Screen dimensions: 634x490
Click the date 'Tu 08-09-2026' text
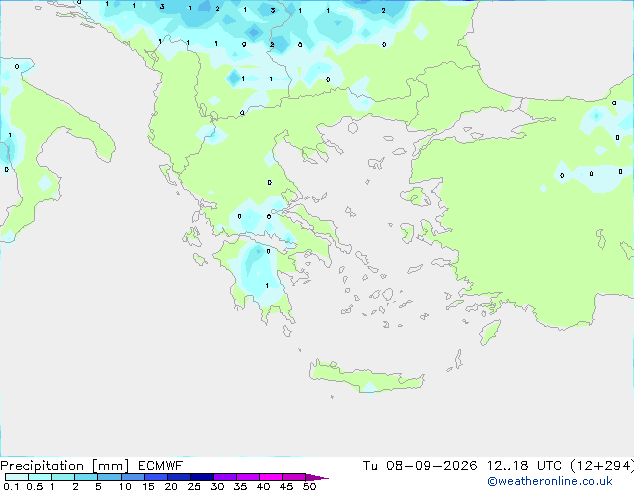click(420, 466)
